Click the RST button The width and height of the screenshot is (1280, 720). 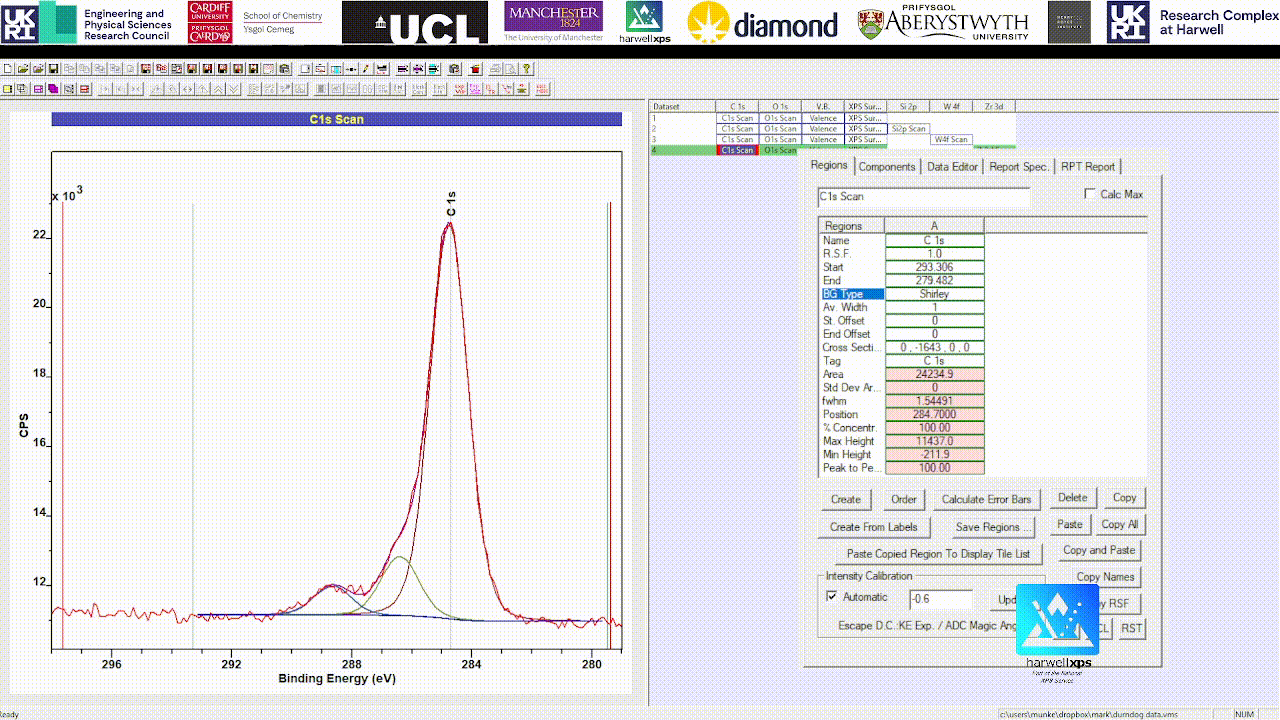pyautogui.click(x=1131, y=628)
